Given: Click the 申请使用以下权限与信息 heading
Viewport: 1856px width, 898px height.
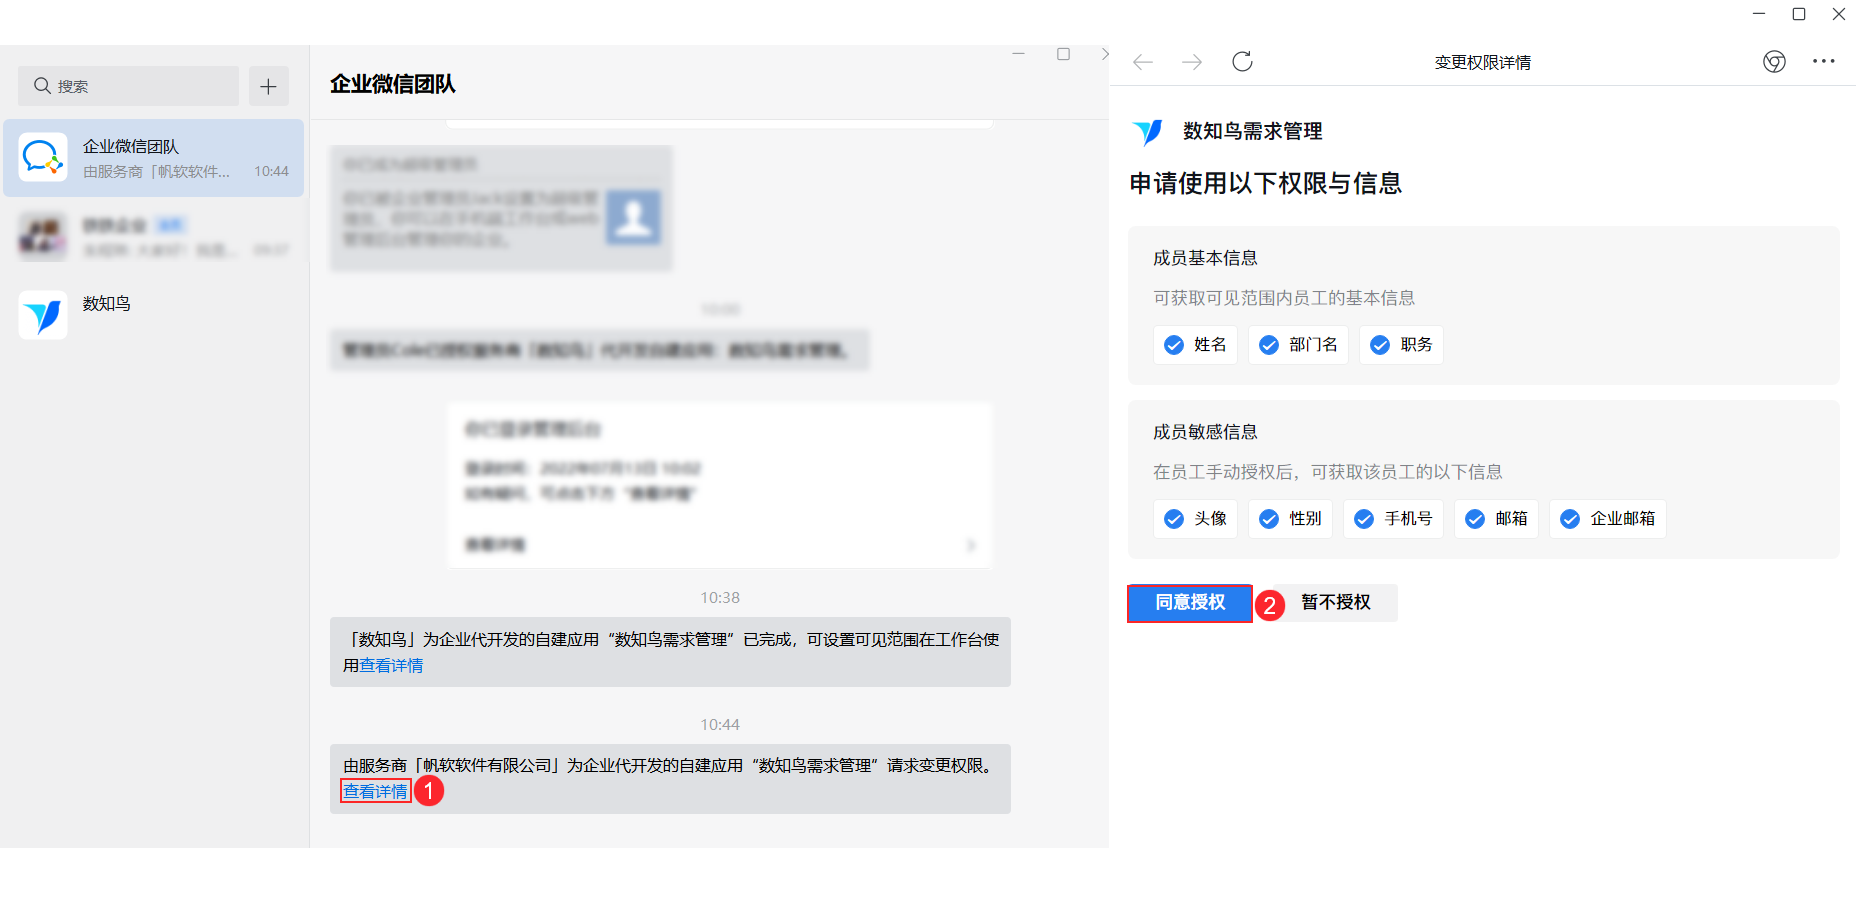Looking at the screenshot, I should (x=1265, y=183).
